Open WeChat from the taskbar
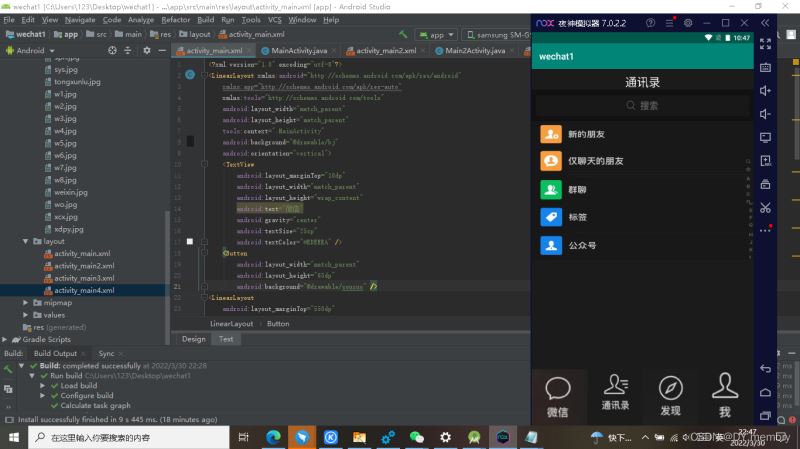800x449 pixels. coord(417,437)
